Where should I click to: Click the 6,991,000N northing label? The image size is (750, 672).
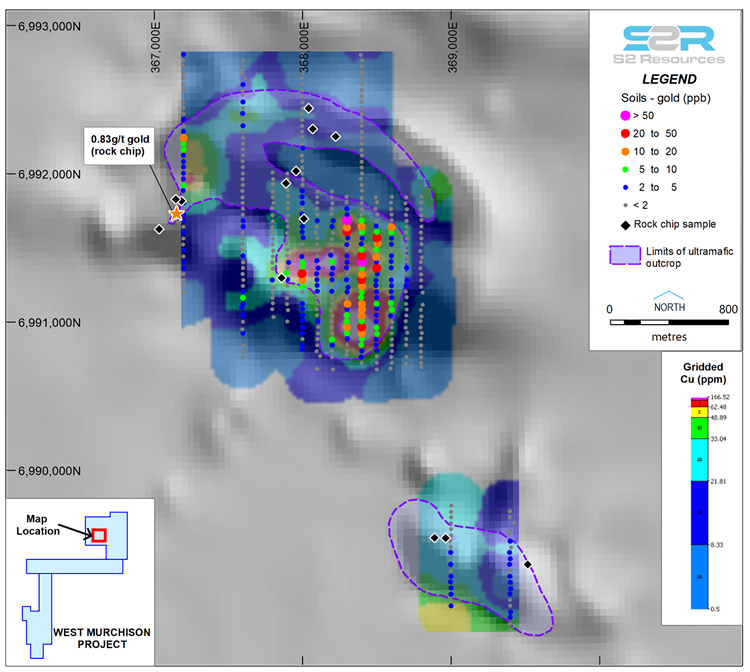(49, 322)
